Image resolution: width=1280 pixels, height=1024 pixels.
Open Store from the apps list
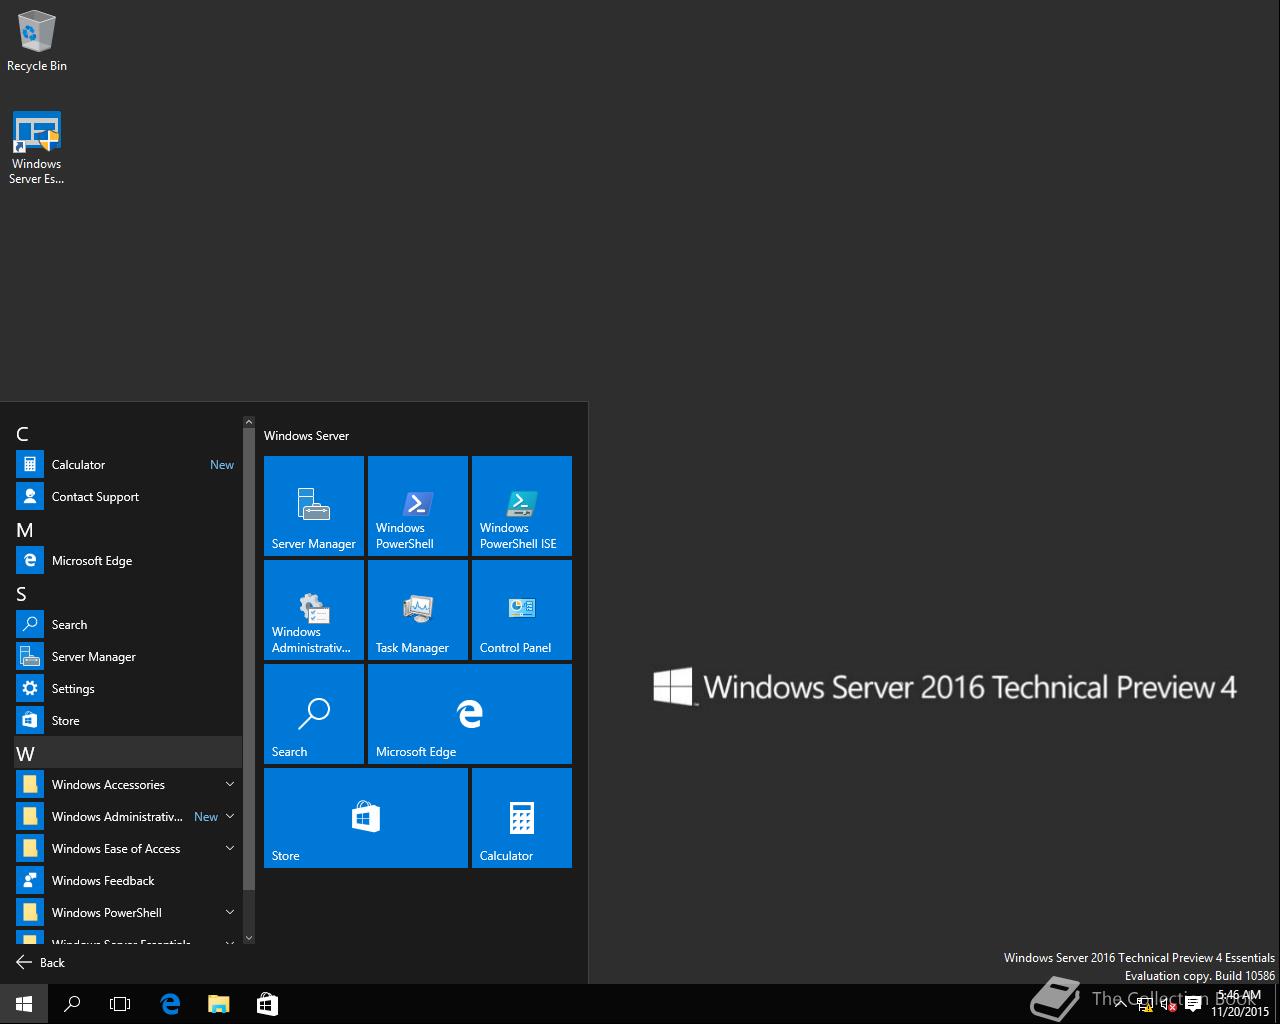[128, 721]
